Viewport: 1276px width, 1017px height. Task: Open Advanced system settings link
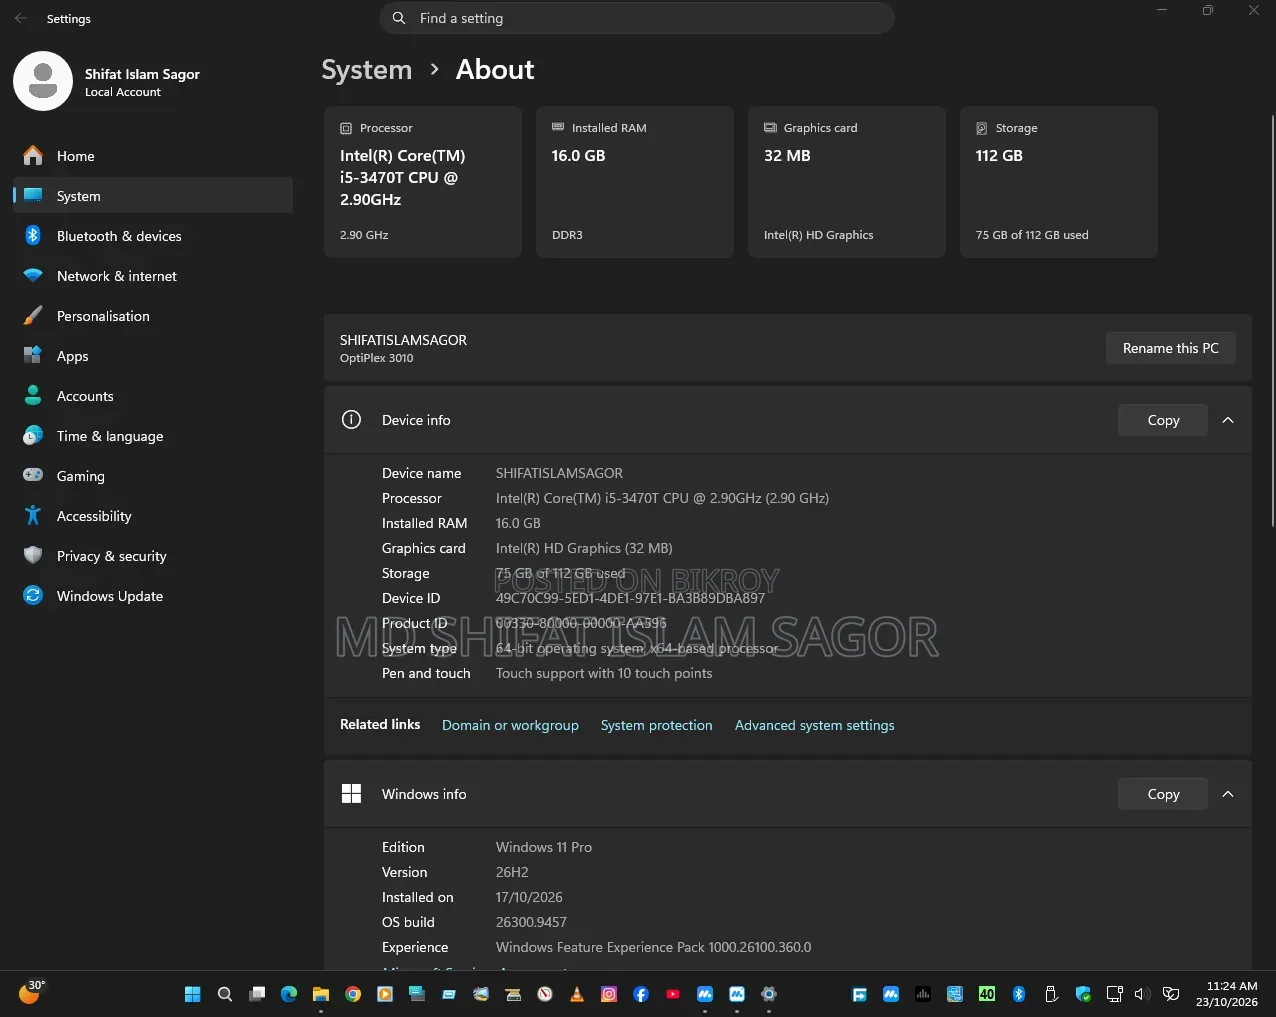815,725
